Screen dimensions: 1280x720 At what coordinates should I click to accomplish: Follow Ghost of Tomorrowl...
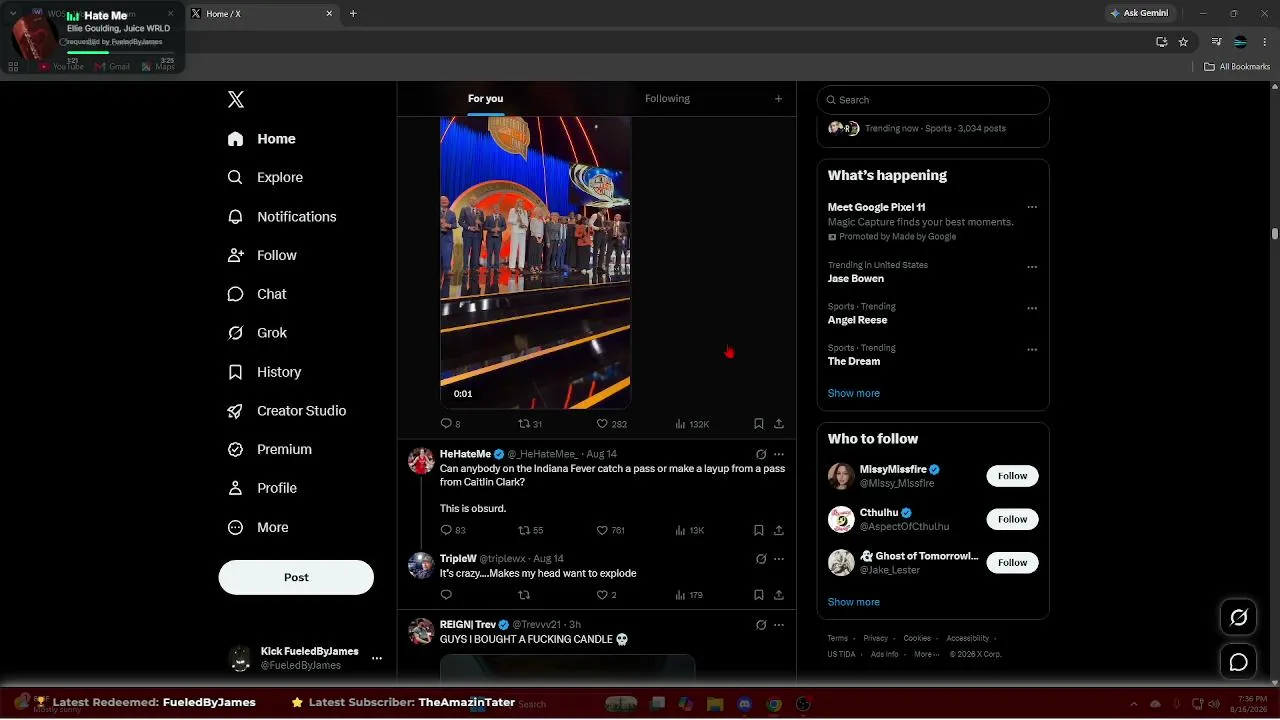coord(1012,563)
